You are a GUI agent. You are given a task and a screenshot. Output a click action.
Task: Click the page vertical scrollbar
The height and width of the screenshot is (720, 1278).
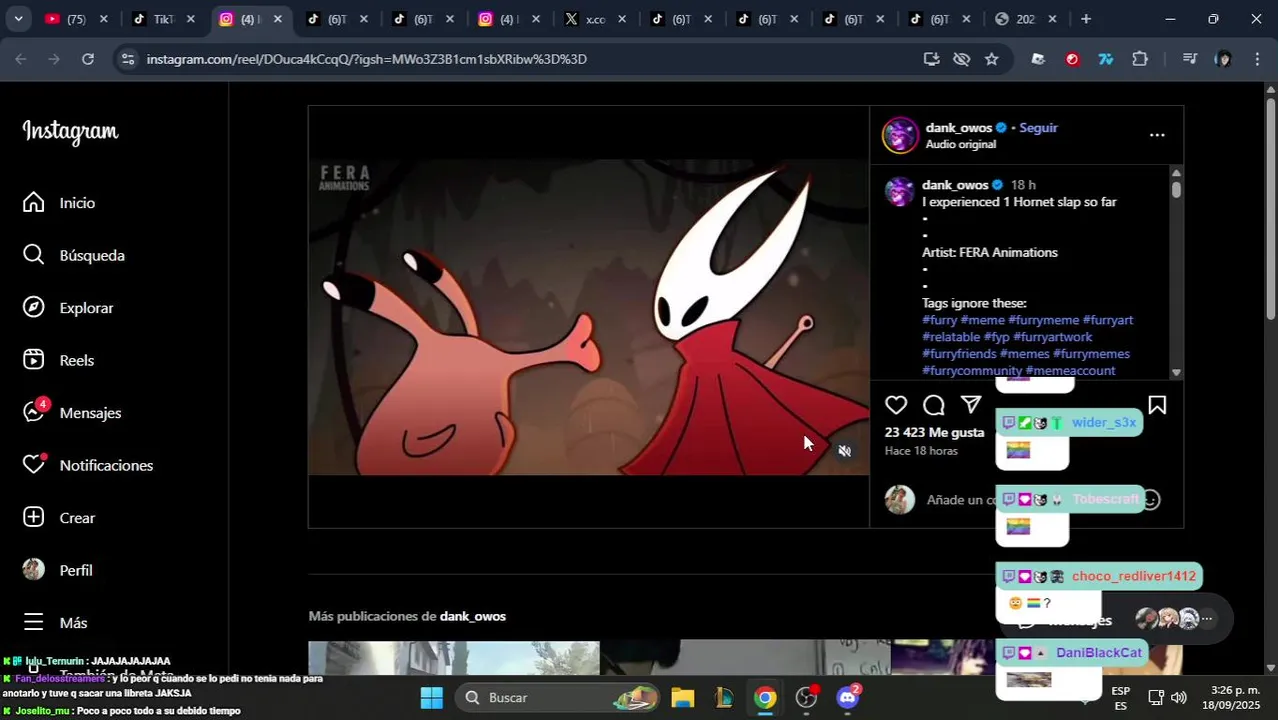coord(1271,210)
